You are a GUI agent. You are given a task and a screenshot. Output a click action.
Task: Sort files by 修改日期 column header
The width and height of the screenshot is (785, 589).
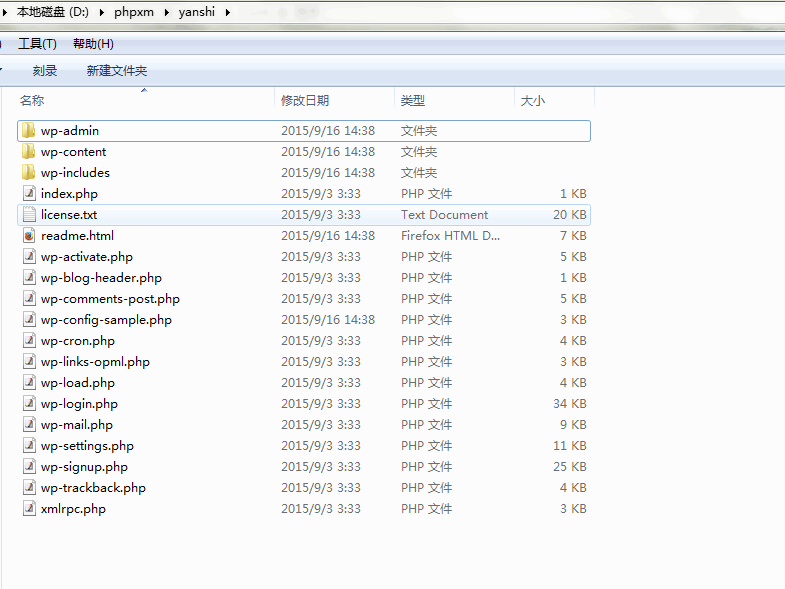pyautogui.click(x=305, y=100)
